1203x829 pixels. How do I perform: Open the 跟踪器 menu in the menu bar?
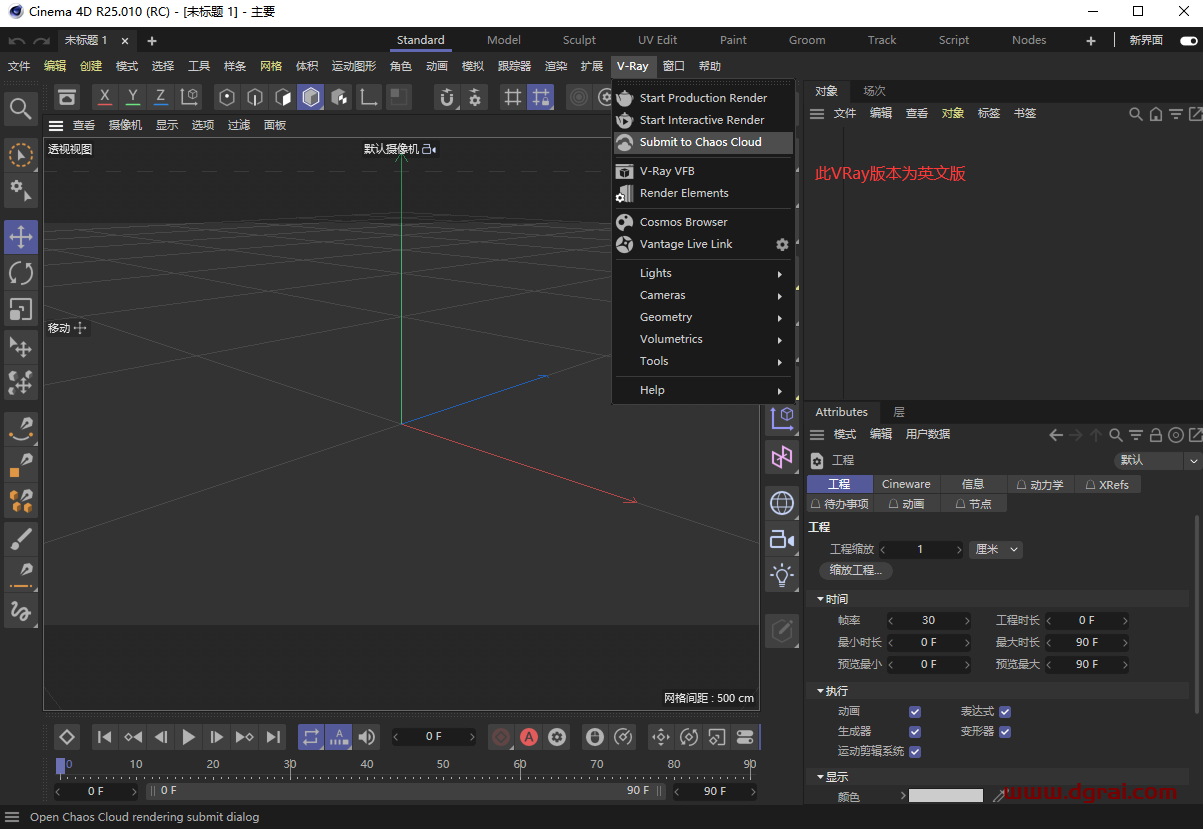pyautogui.click(x=514, y=66)
